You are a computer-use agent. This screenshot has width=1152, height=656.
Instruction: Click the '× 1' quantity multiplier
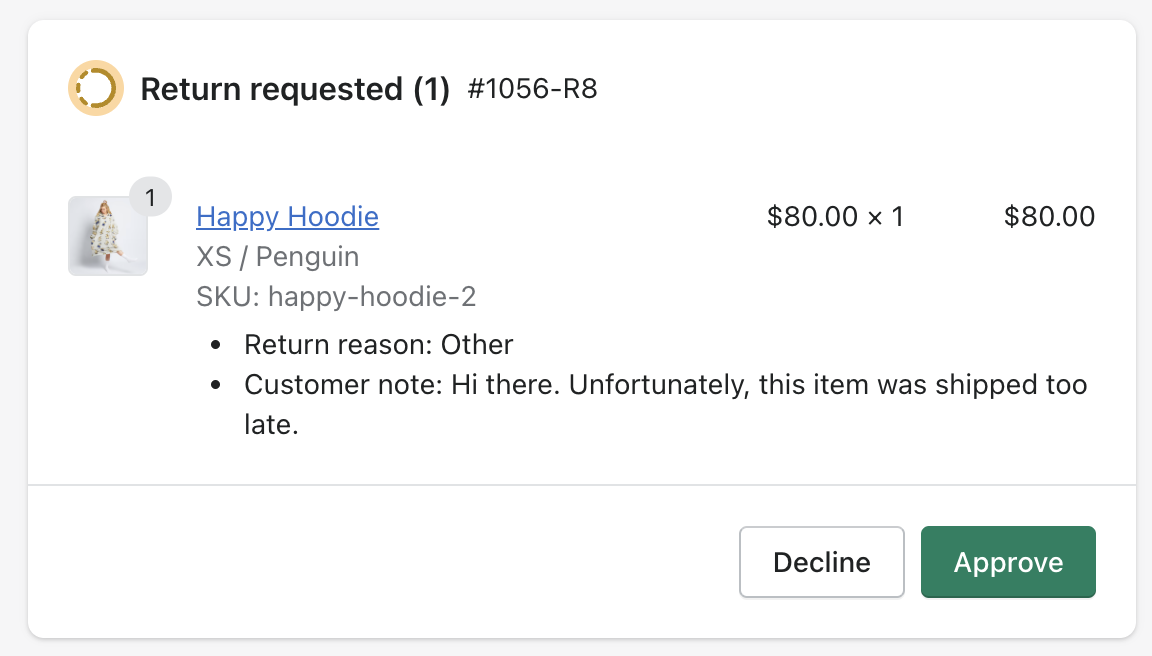885,216
